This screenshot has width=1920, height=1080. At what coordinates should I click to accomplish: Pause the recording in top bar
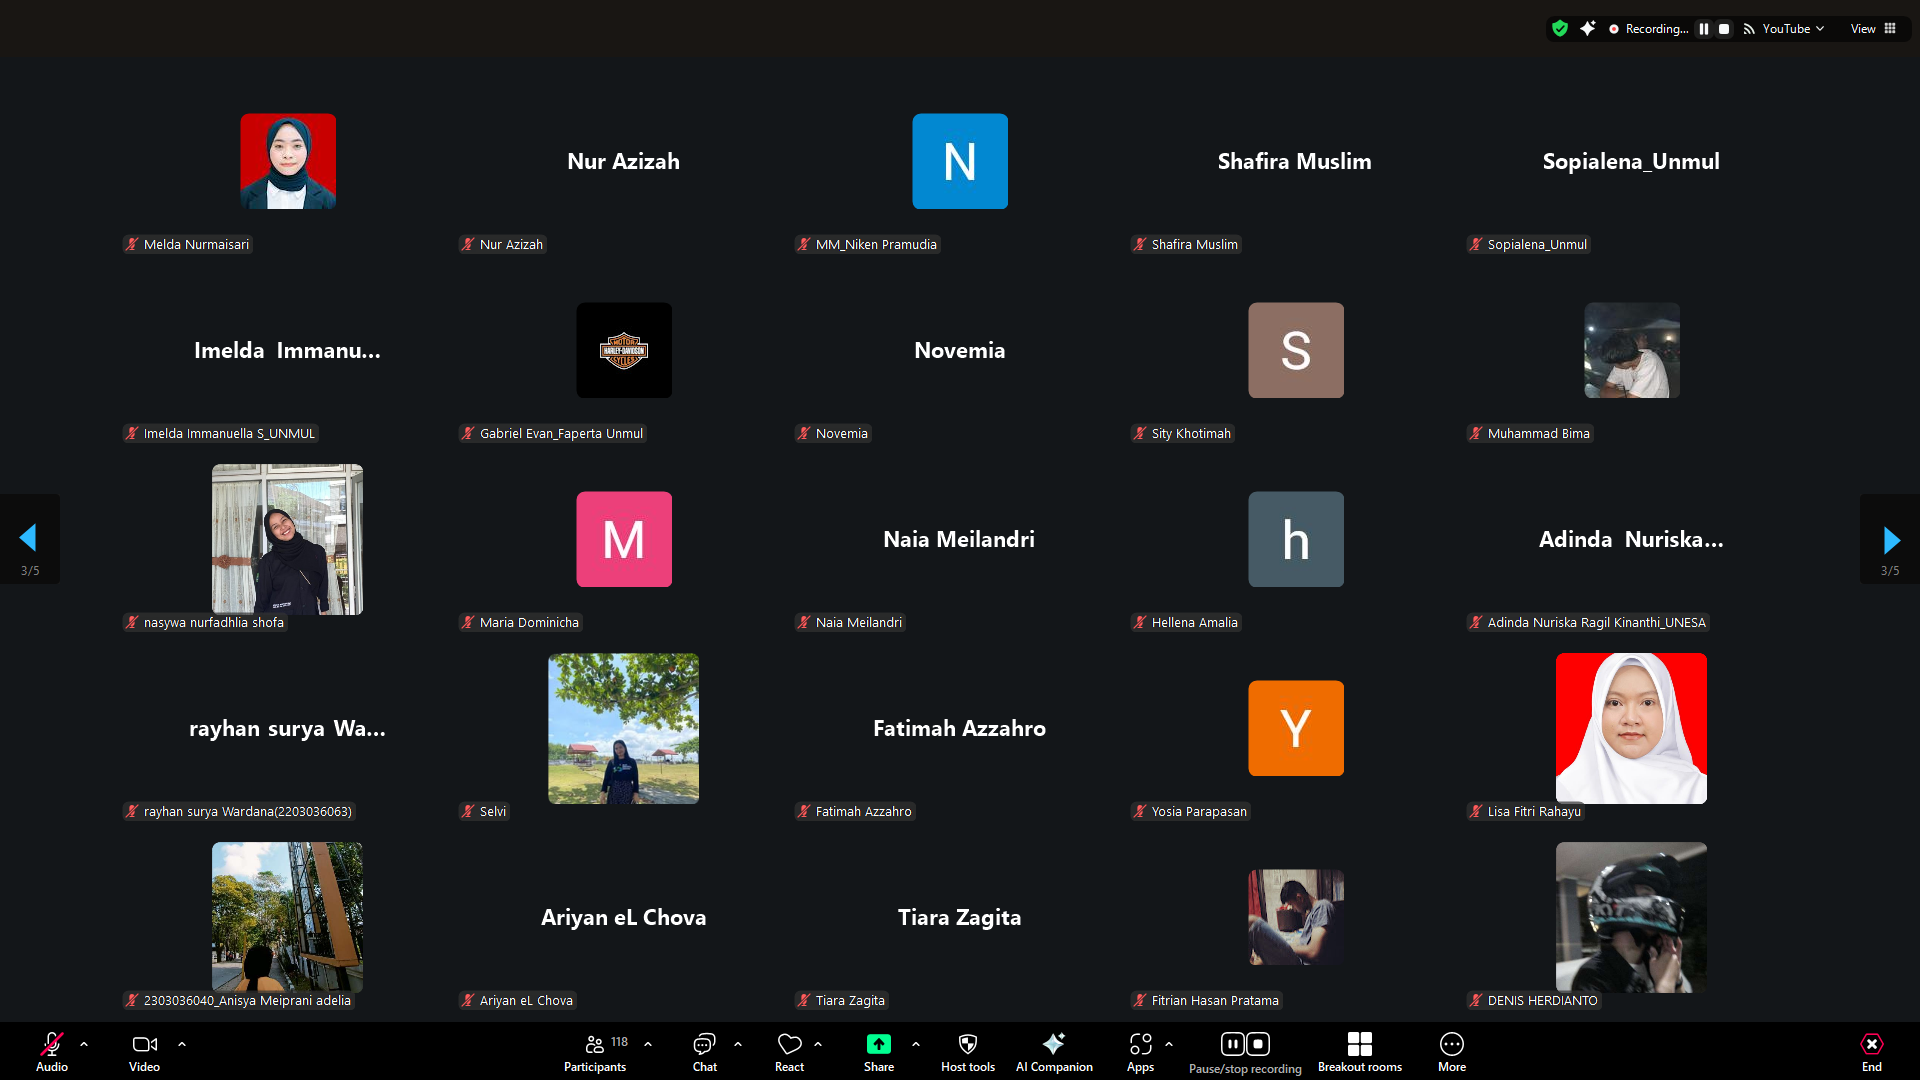coord(1704,29)
